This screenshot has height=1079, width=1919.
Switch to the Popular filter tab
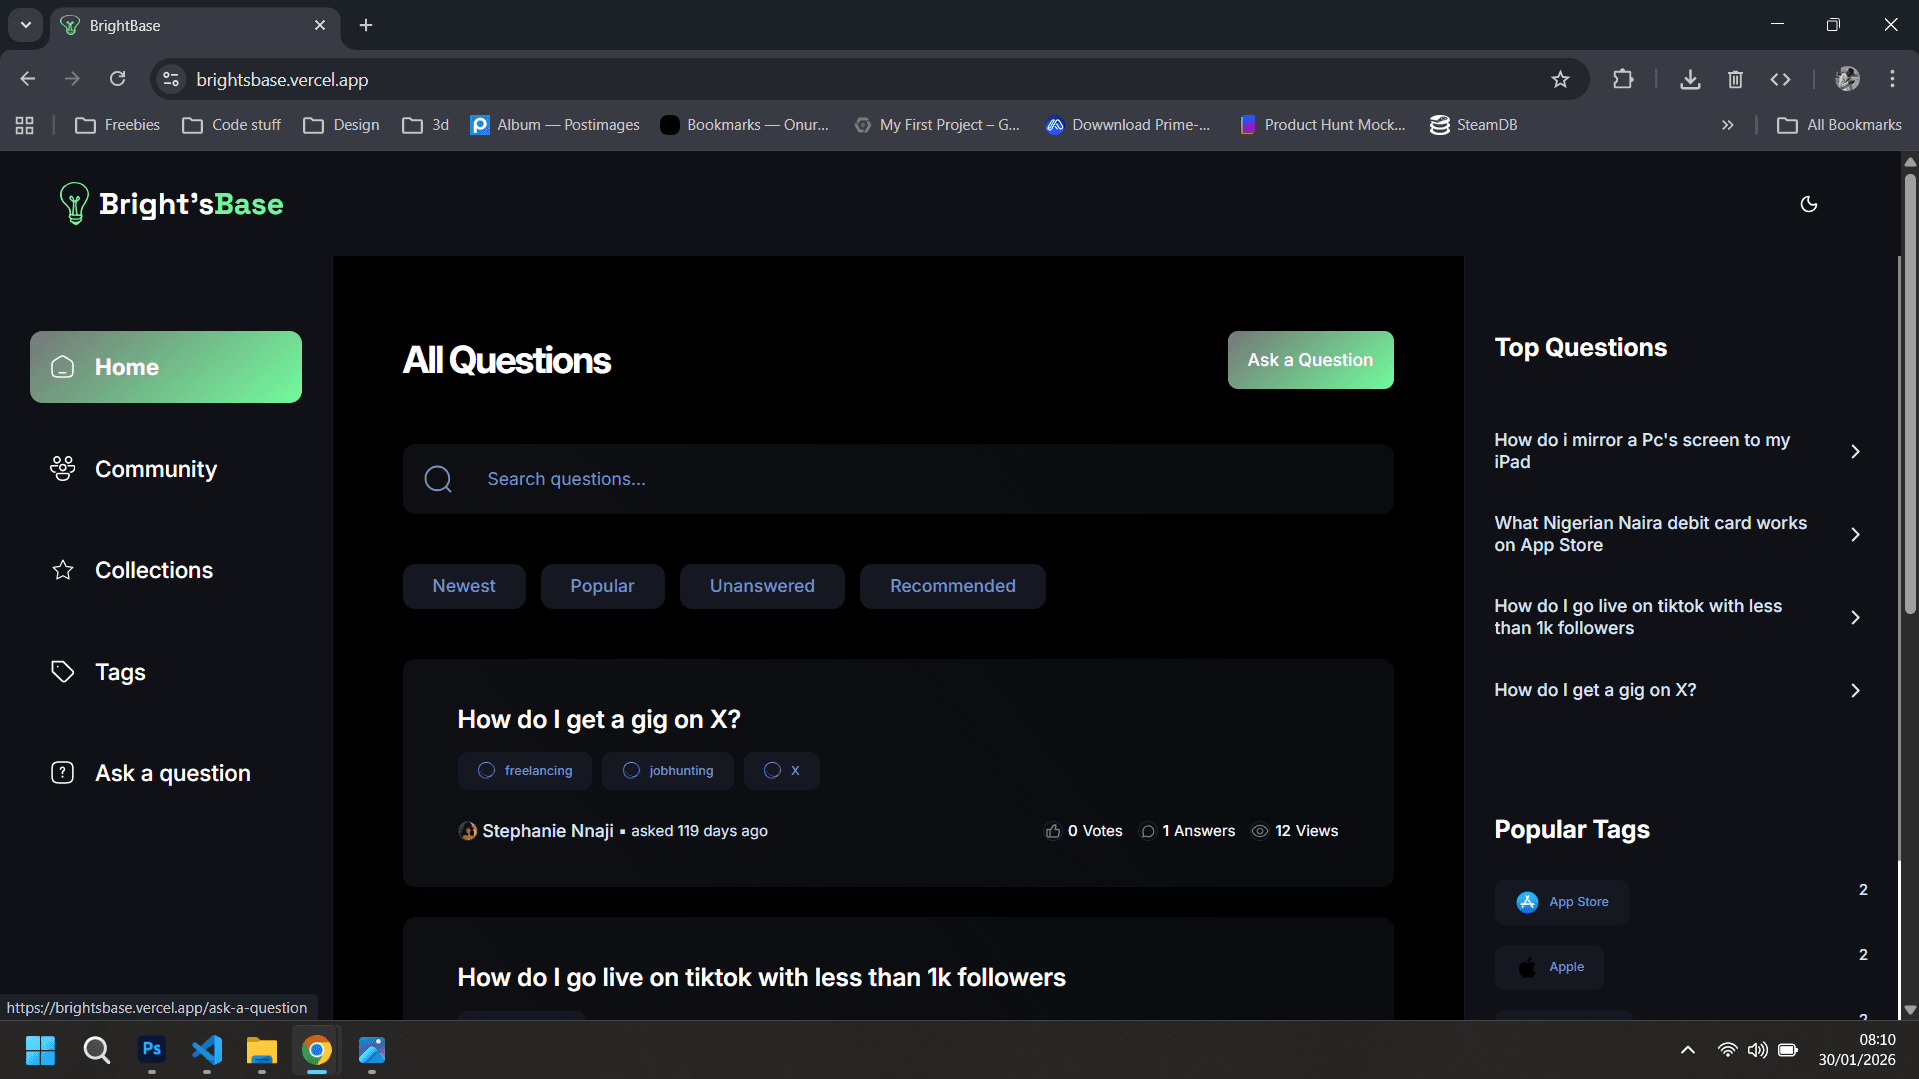click(601, 586)
